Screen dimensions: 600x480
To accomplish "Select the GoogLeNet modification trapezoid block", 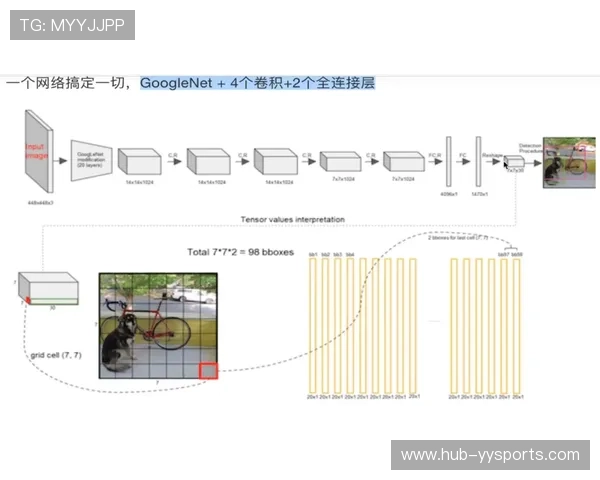I will [x=92, y=159].
